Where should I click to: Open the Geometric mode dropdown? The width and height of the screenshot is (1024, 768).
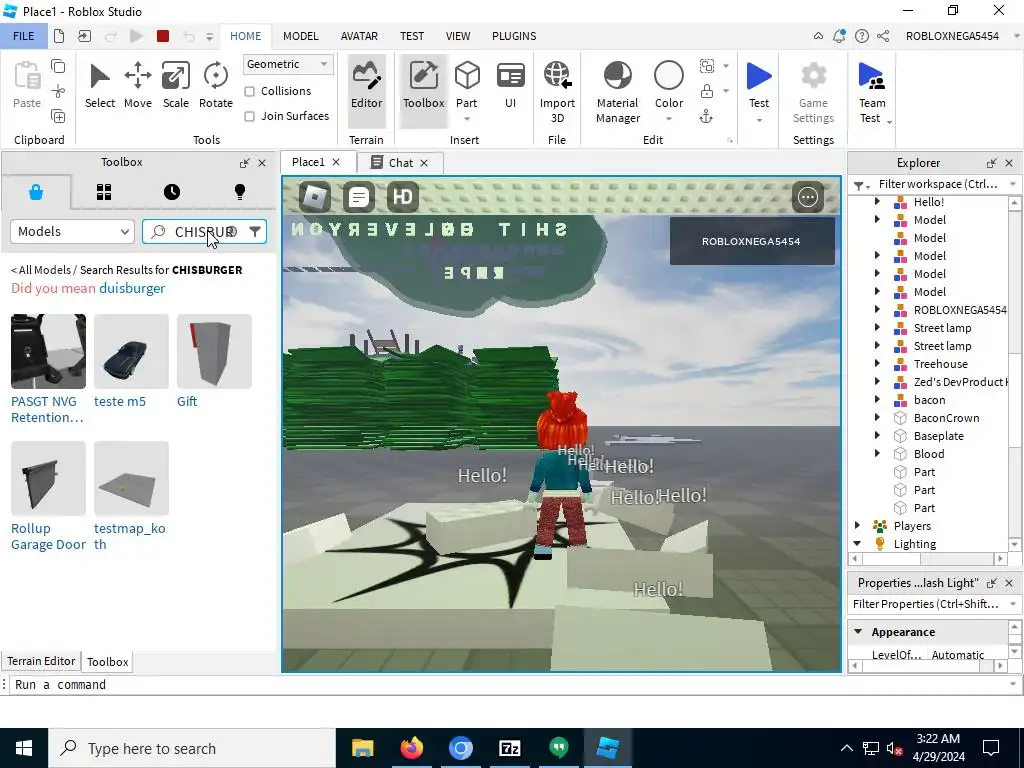point(288,64)
